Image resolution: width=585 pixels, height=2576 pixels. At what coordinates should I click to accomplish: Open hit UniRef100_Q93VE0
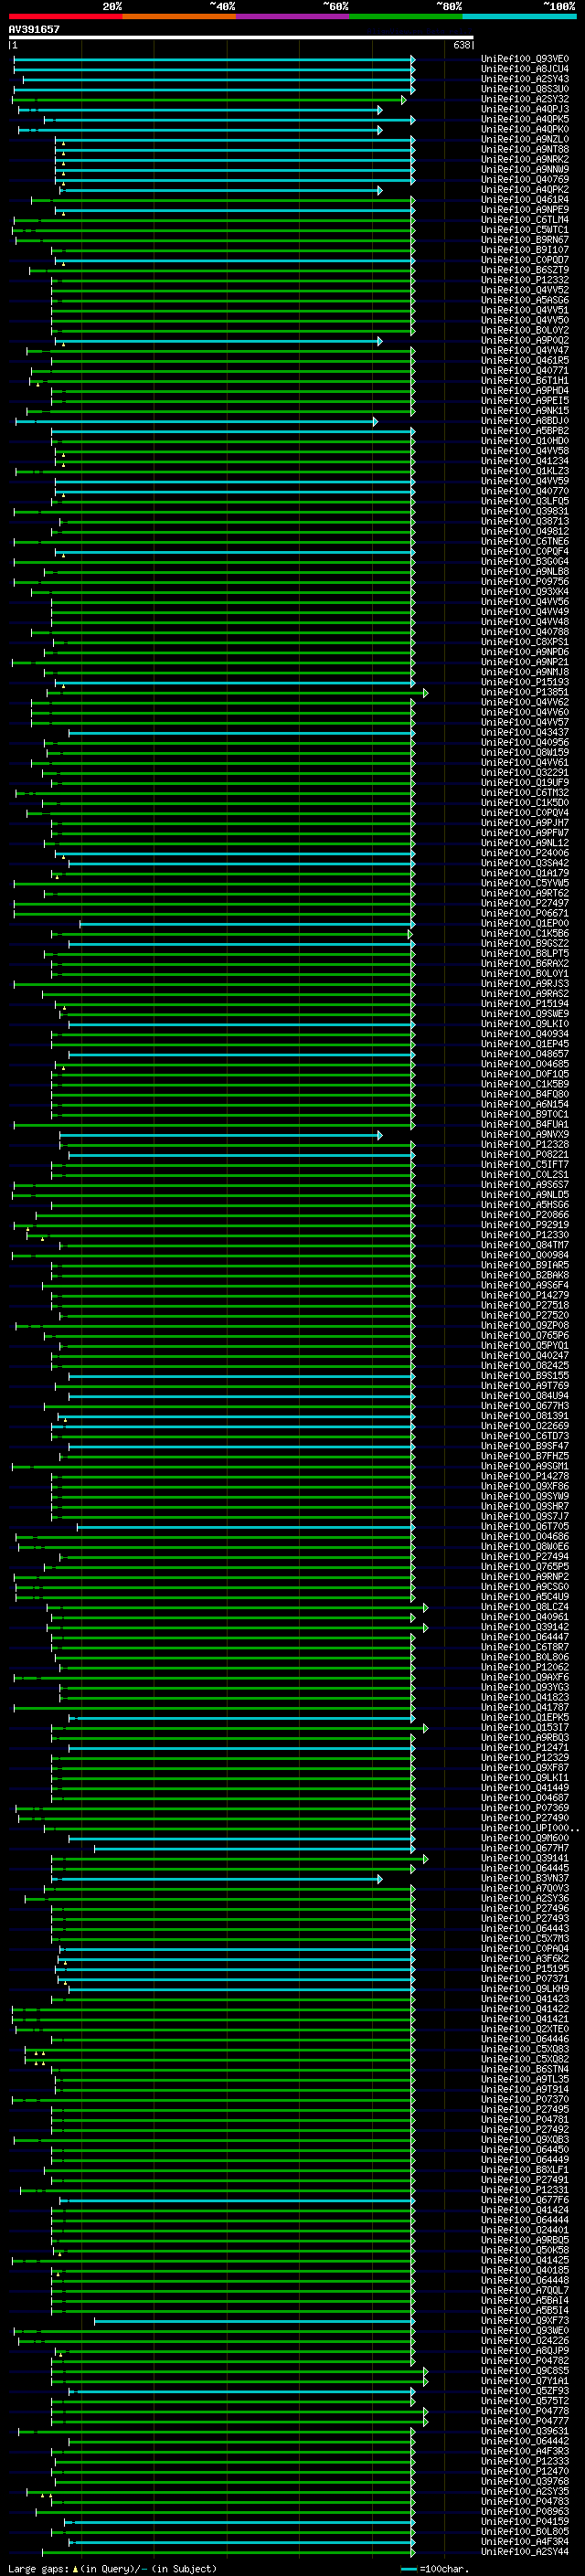(525, 59)
